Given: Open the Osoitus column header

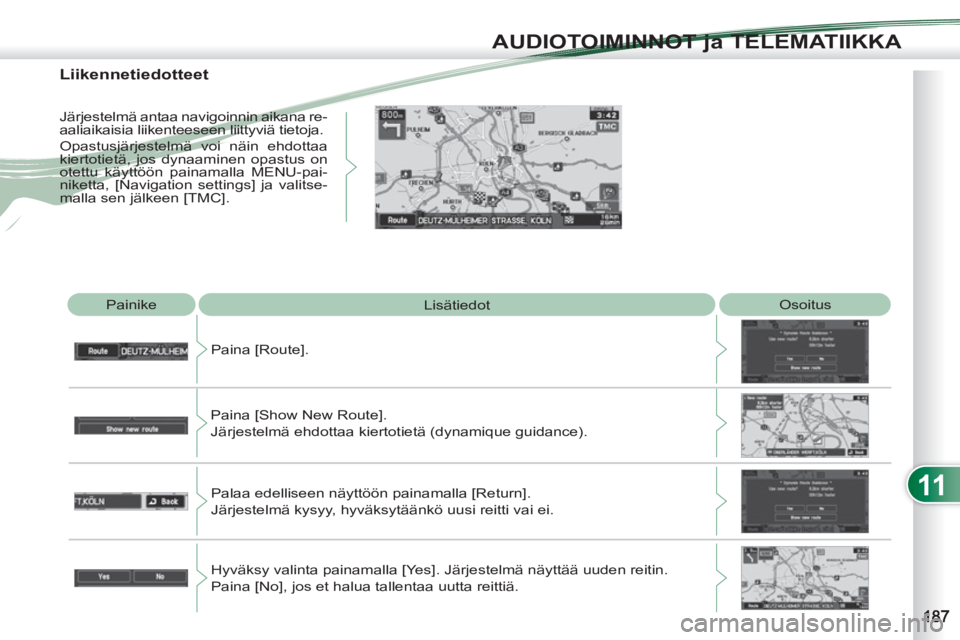Looking at the screenshot, I should click(x=804, y=304).
